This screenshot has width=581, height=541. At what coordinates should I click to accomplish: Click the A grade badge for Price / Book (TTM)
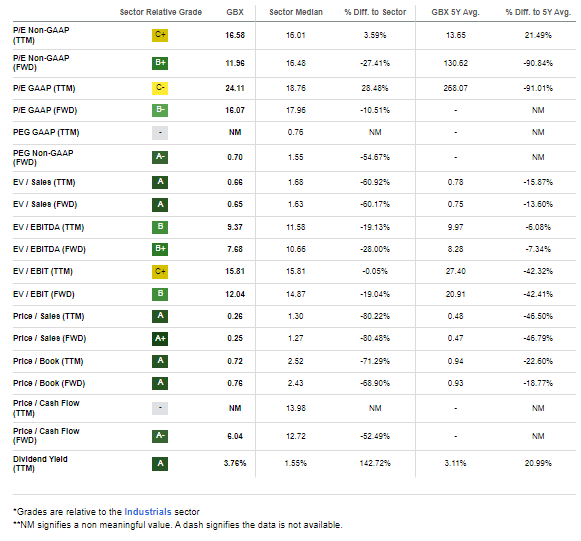click(x=160, y=361)
